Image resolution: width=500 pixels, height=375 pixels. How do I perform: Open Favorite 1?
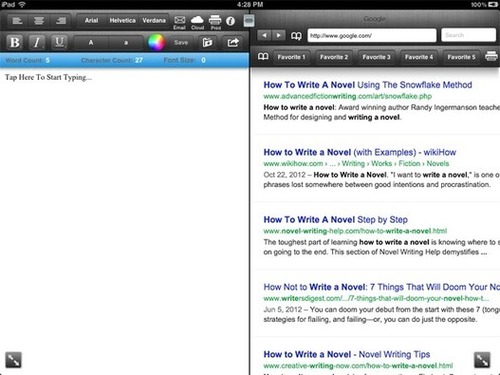tap(291, 57)
